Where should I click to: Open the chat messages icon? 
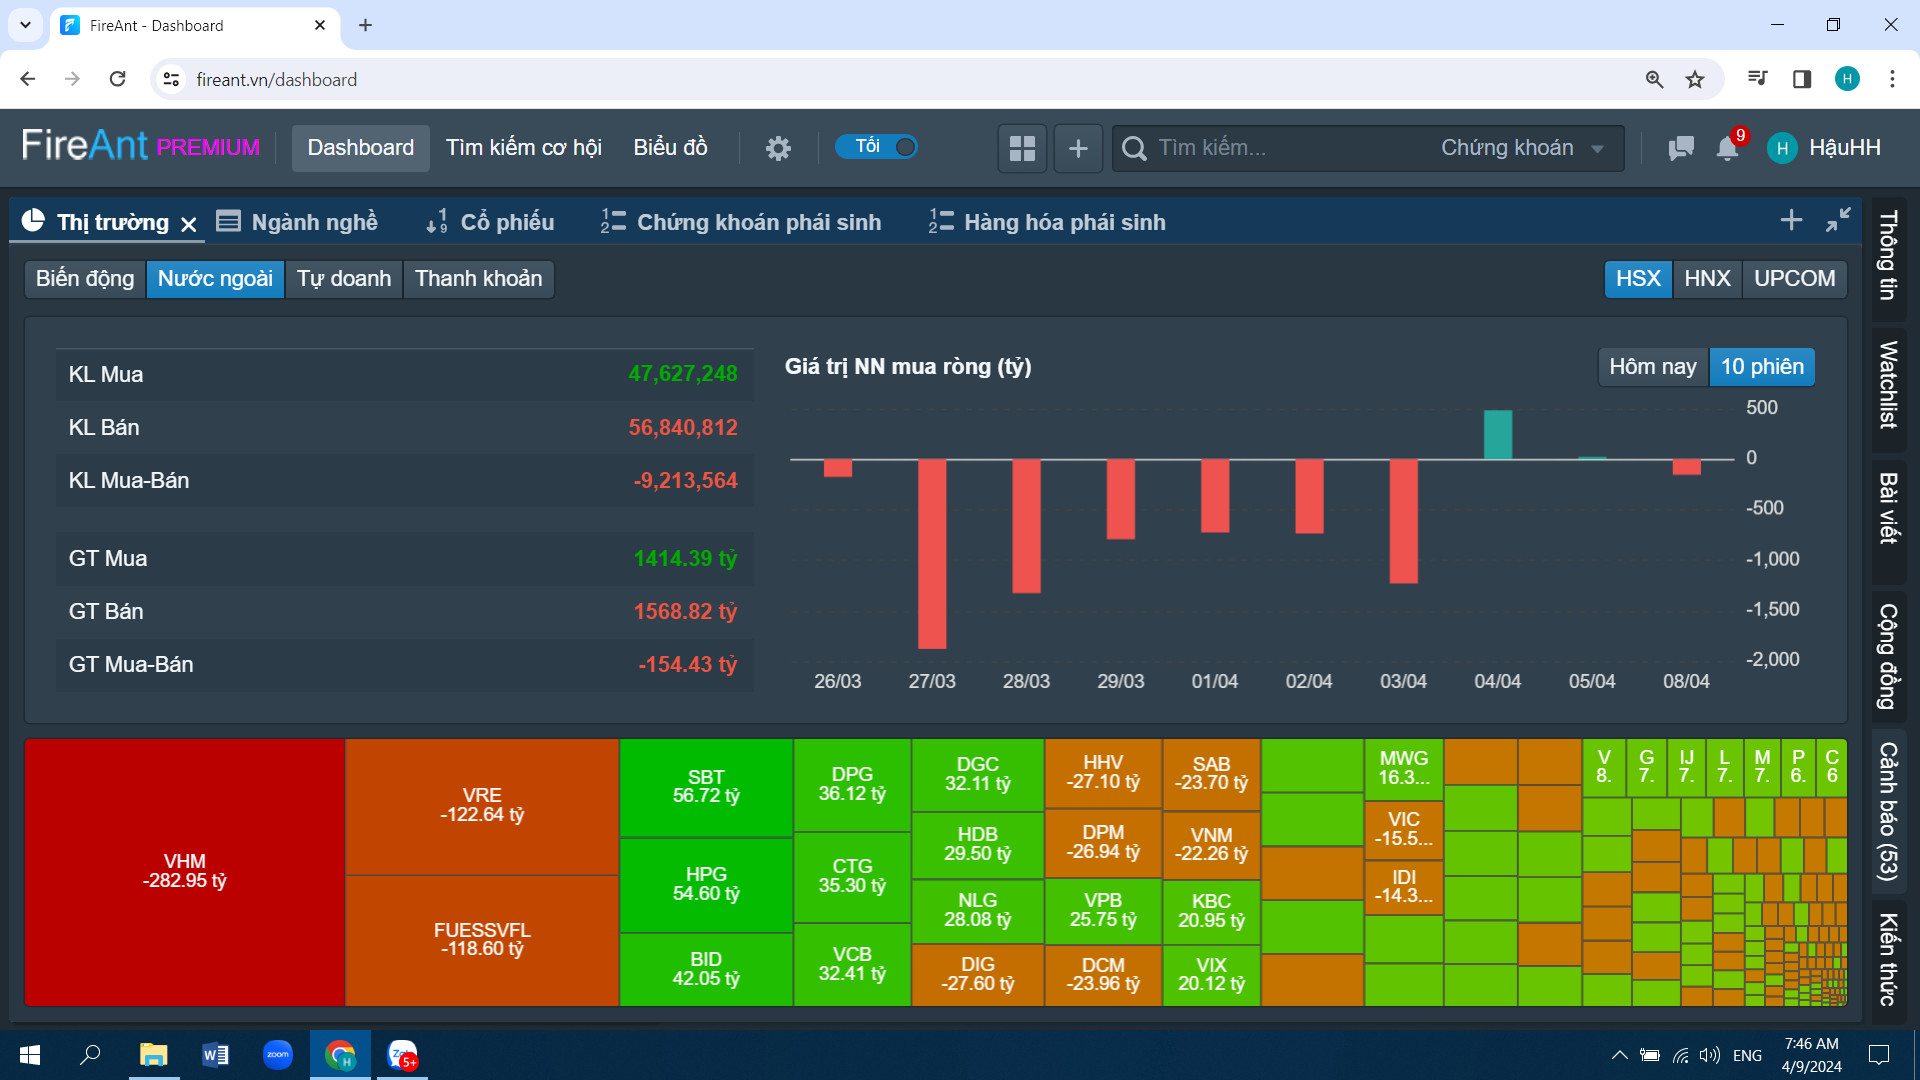(1681, 148)
